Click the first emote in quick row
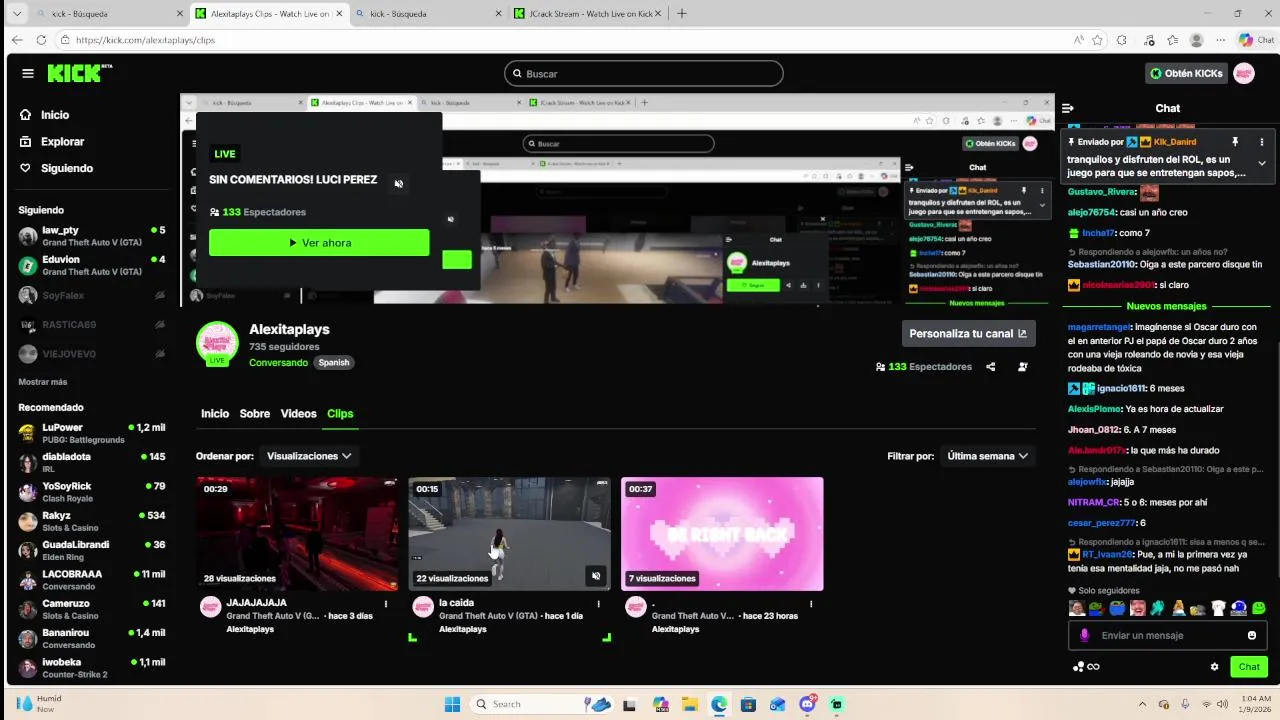The image size is (1280, 720). pos(1076,608)
